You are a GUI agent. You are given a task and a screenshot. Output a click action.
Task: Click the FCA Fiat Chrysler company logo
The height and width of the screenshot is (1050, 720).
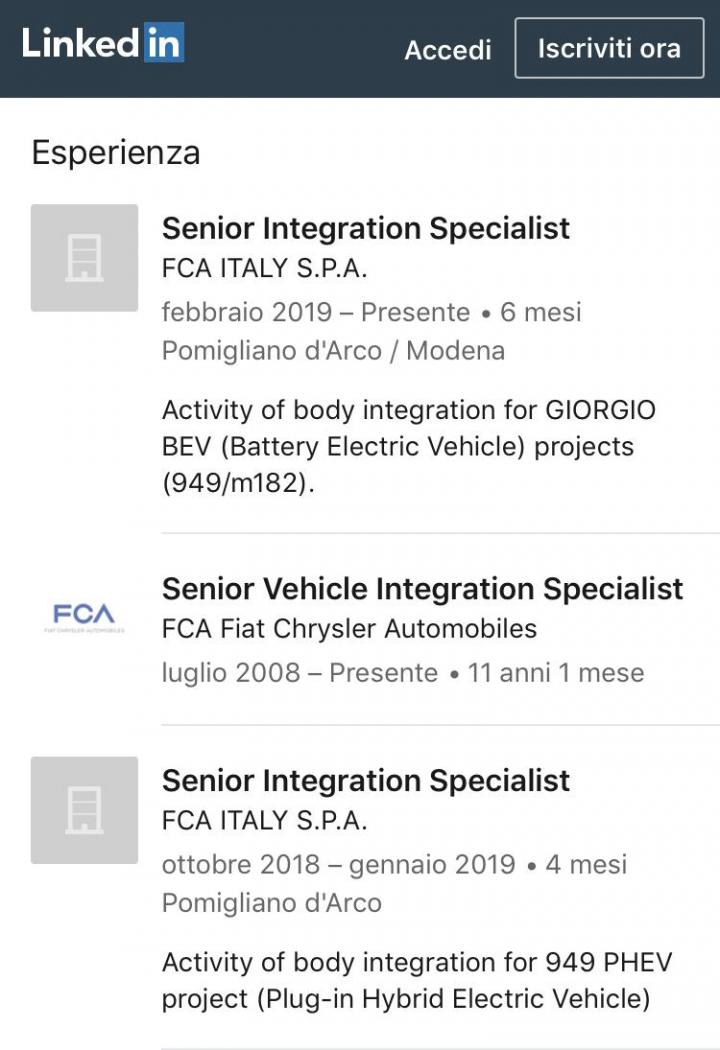pos(84,617)
